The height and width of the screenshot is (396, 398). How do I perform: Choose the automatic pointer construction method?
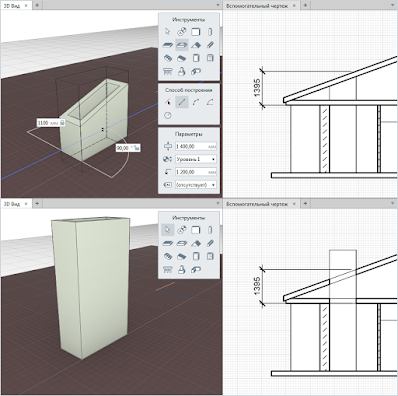point(168,102)
